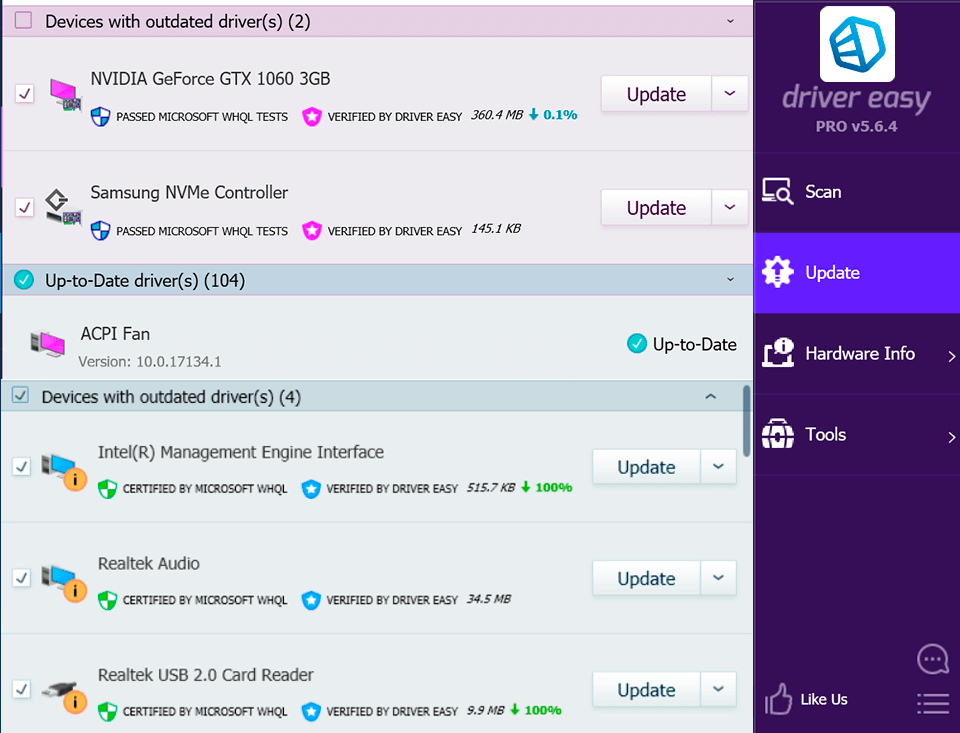Collapse the Devices with outdated drivers (4) section
The image size is (960, 733).
(710, 396)
